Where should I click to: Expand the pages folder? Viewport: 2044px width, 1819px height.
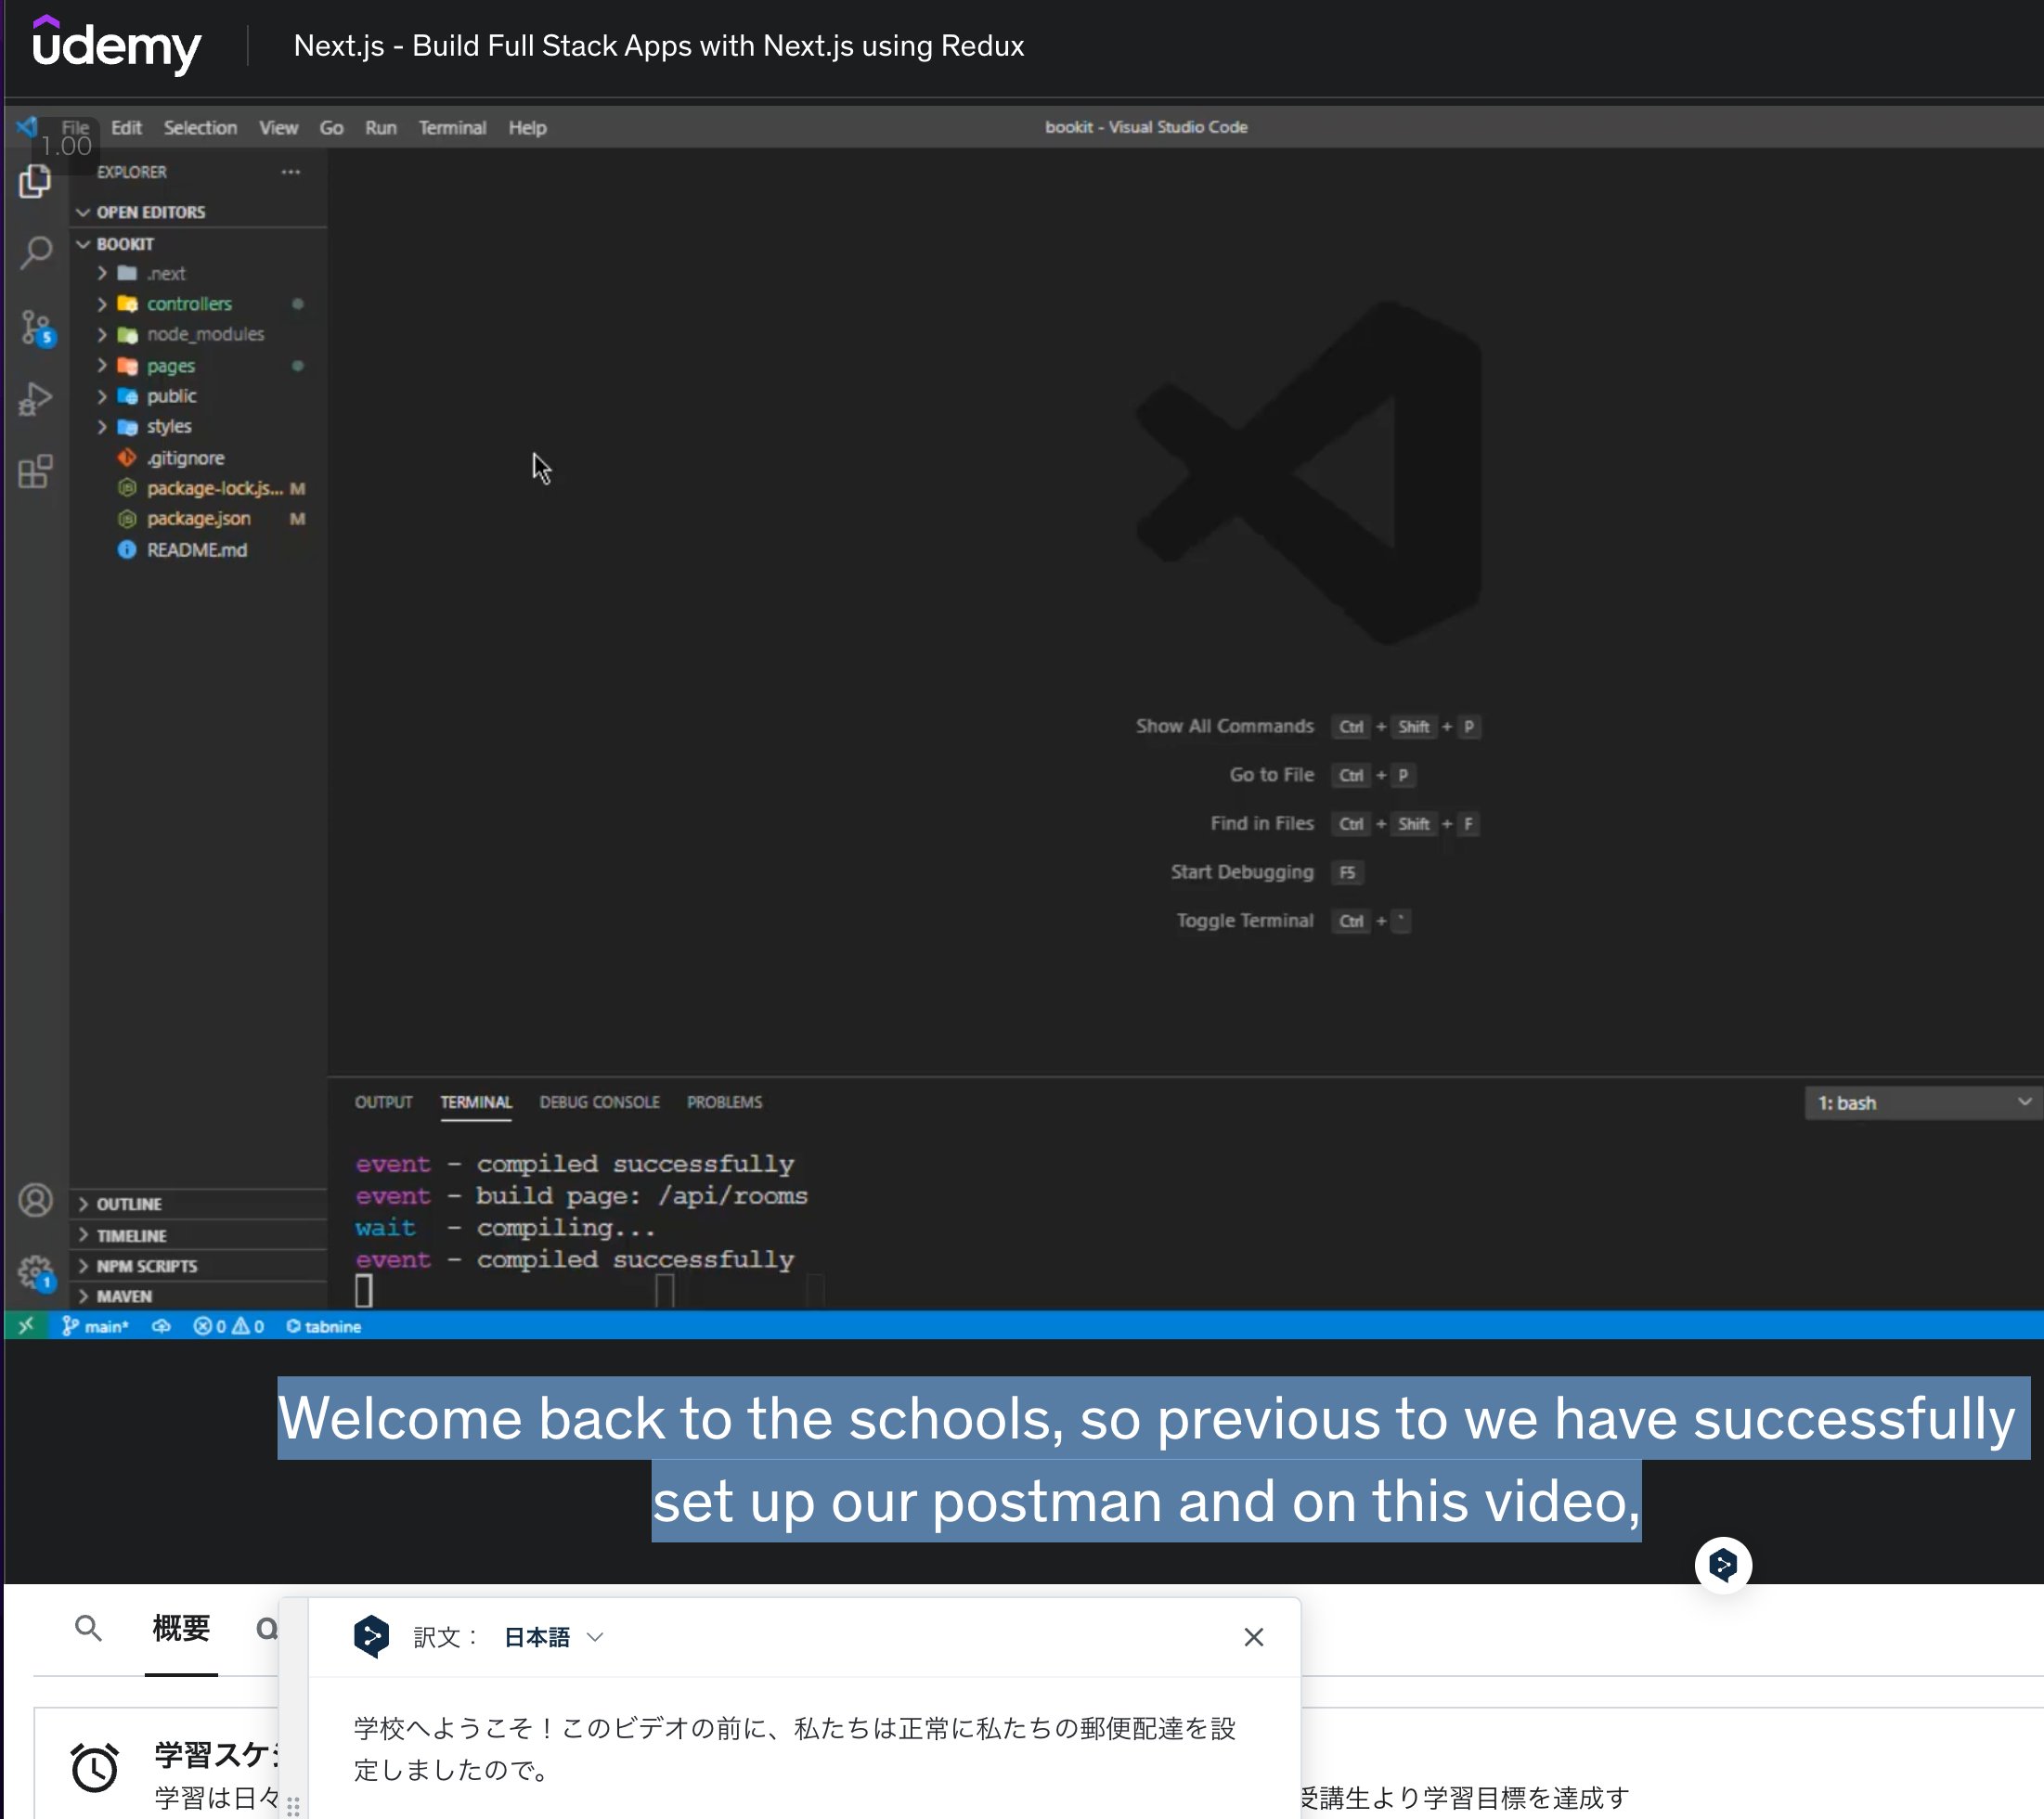click(x=170, y=366)
